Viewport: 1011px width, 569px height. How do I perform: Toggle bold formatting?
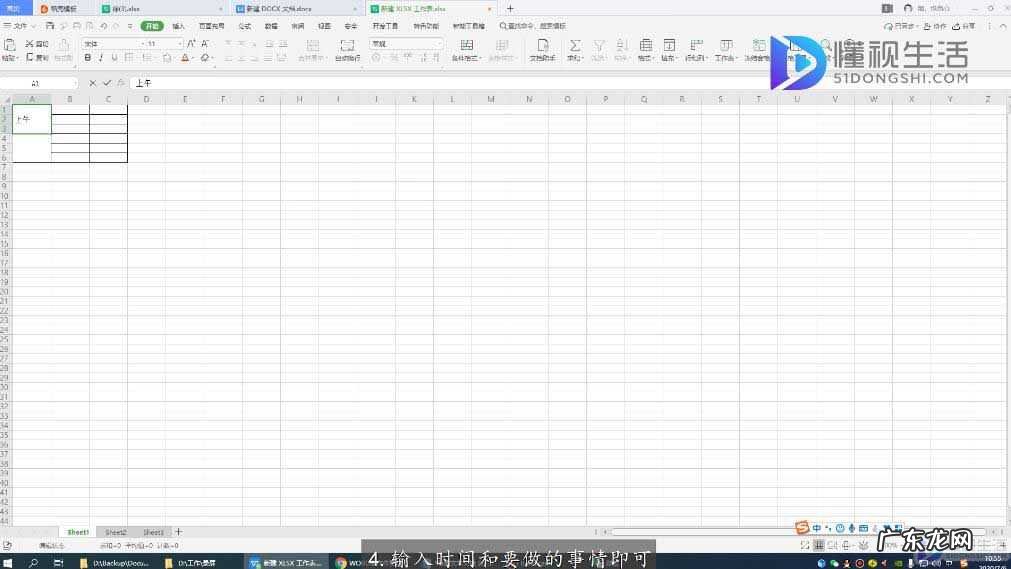88,57
